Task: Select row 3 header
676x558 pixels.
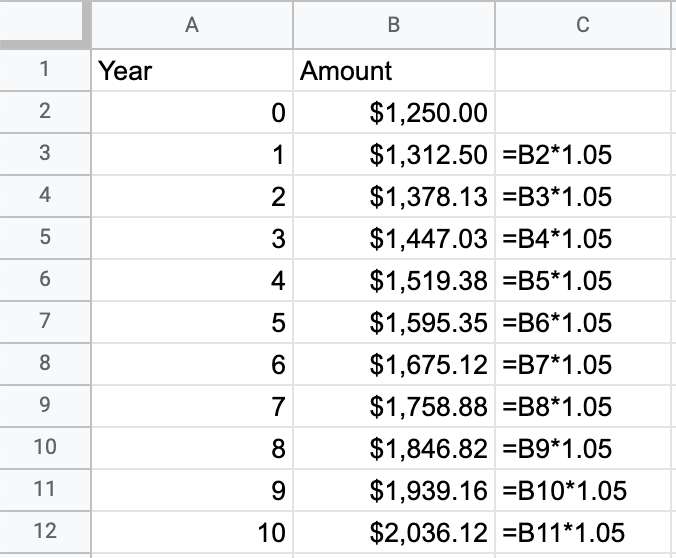Action: 45,154
